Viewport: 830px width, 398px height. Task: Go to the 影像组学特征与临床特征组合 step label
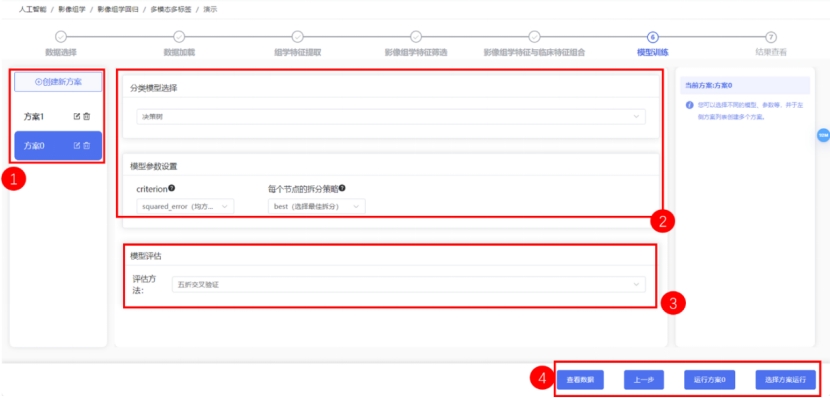(535, 52)
